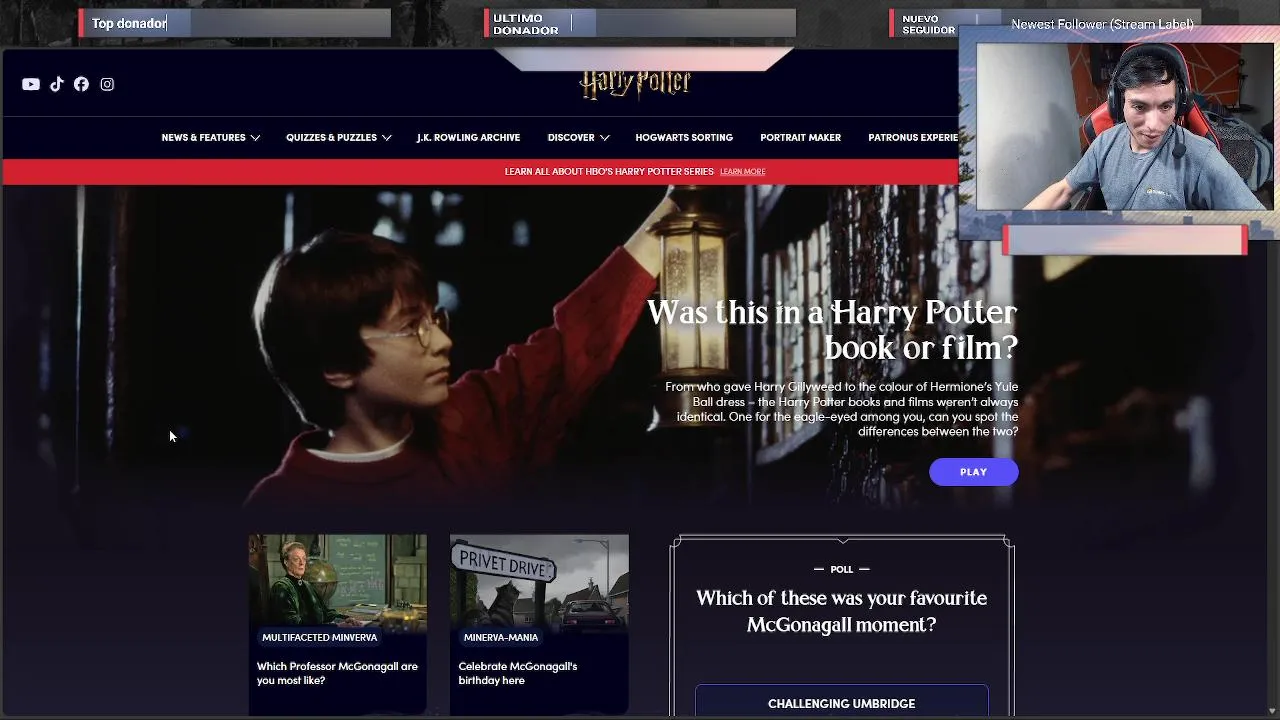Viewport: 1280px width, 720px height.
Task: Click the Minerva-Mania tag
Action: coord(500,637)
